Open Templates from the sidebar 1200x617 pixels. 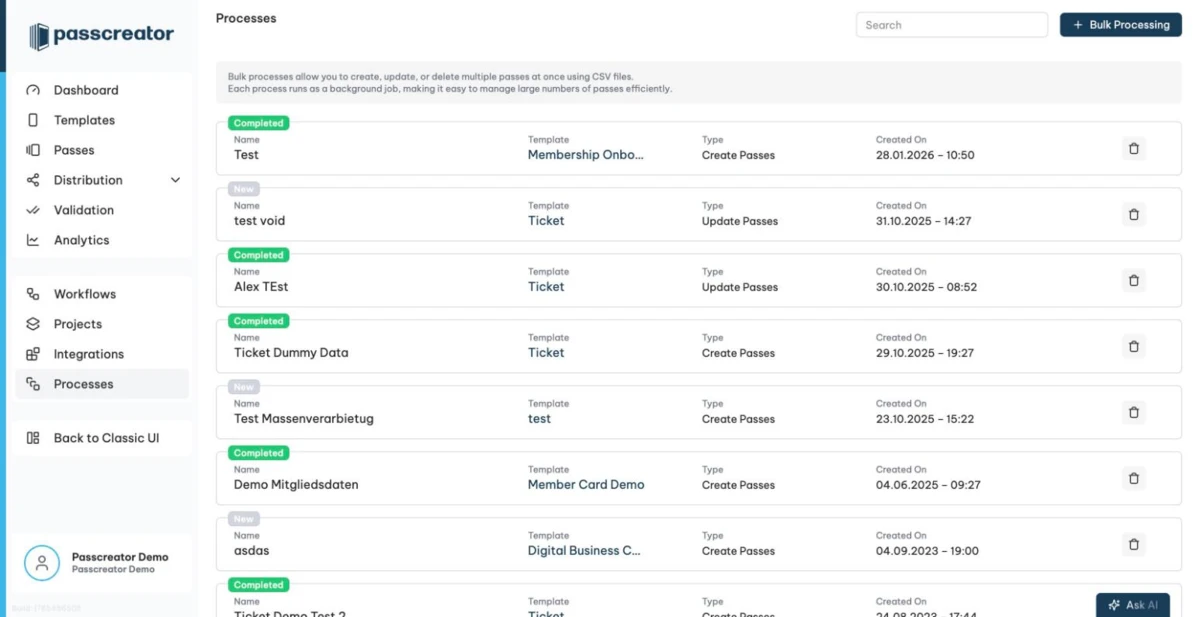click(x=102, y=120)
